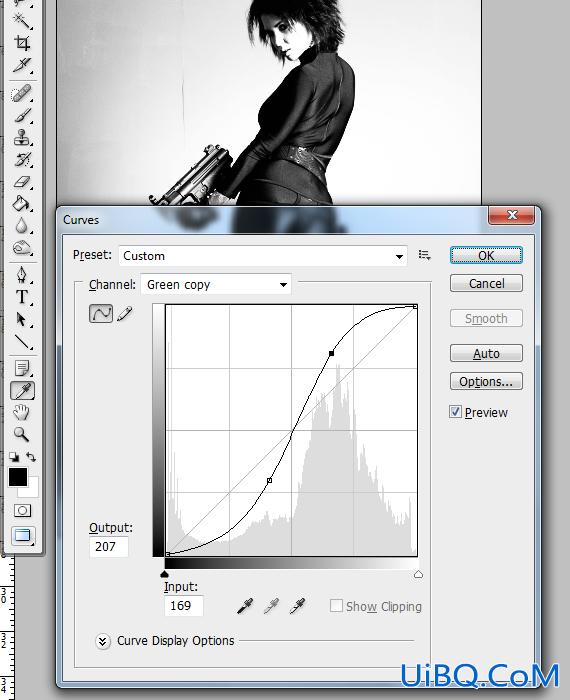Pick the black point eyedropper

[x=245, y=606]
